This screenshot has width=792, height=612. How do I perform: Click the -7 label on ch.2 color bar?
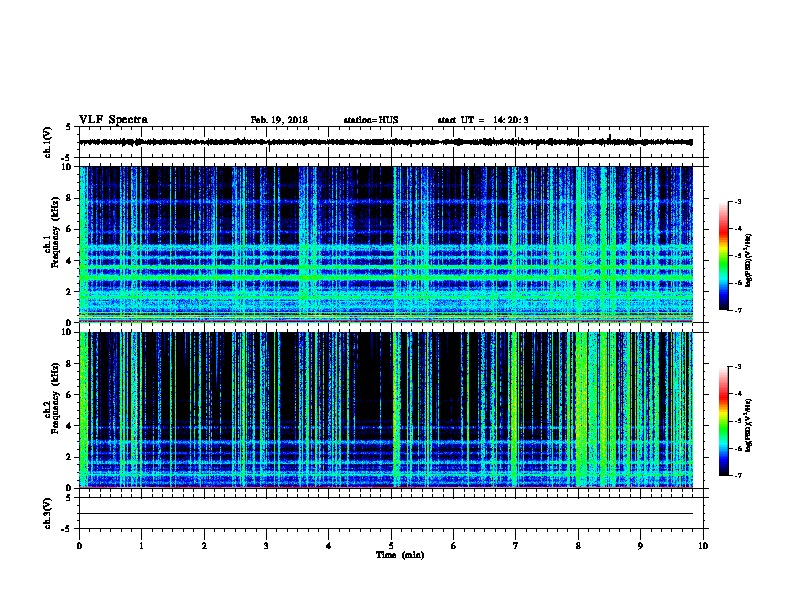point(737,475)
